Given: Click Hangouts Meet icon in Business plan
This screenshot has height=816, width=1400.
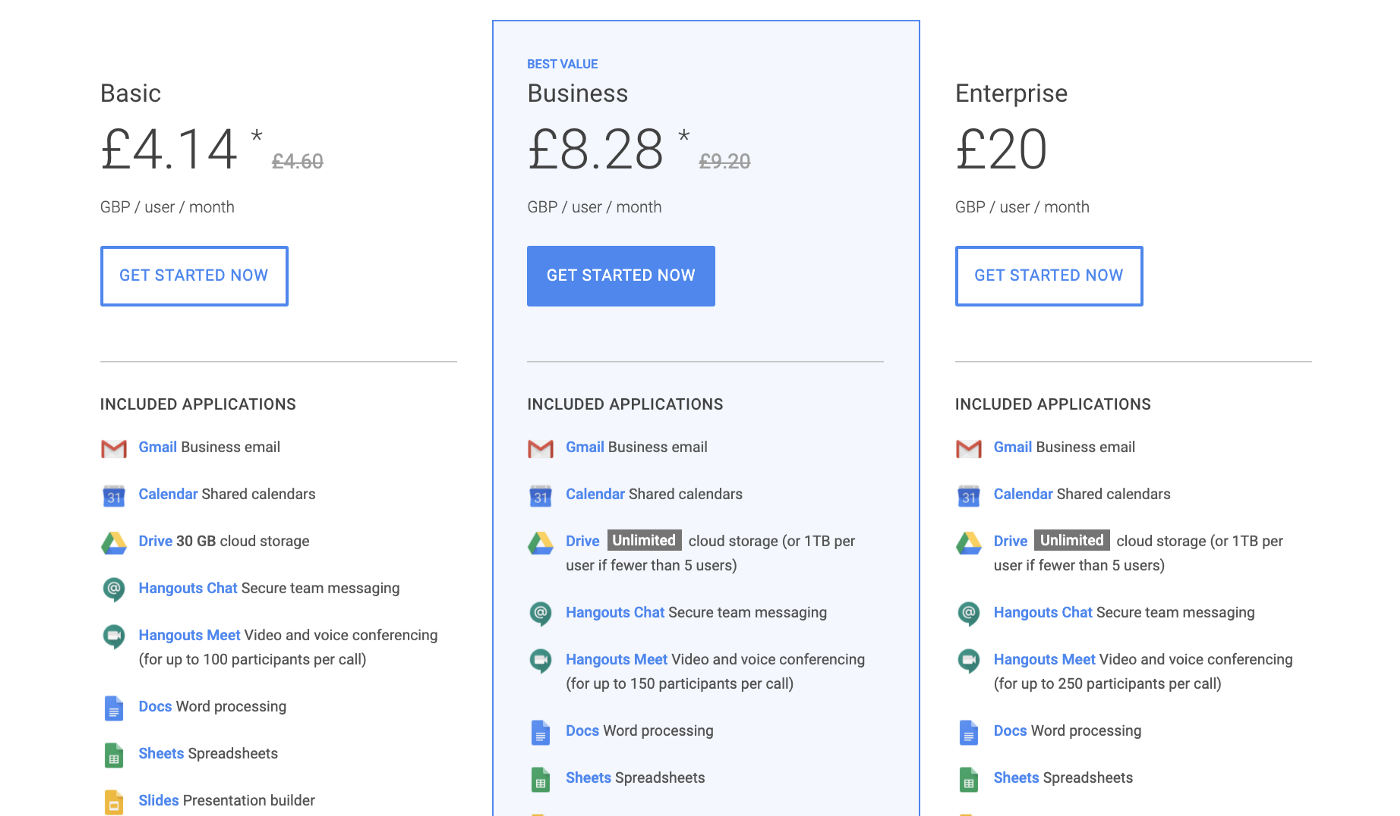Looking at the screenshot, I should pyautogui.click(x=541, y=661).
